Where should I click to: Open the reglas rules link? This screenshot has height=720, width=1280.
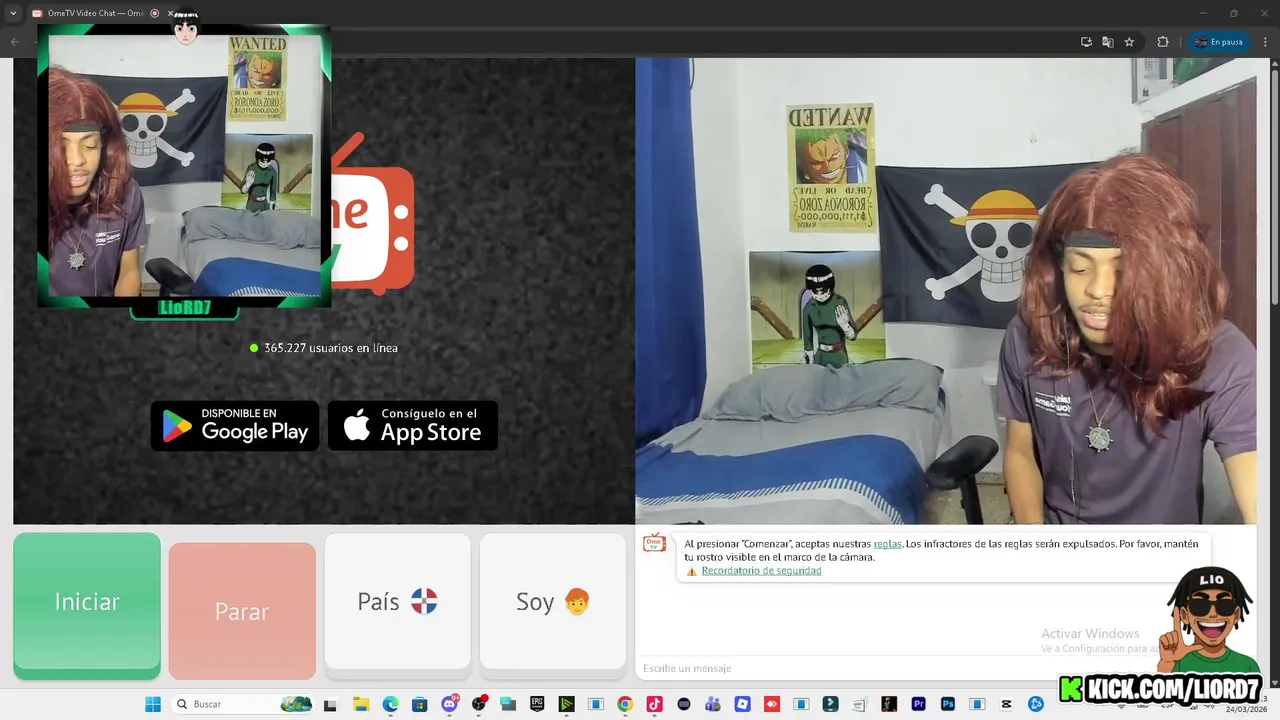coord(887,544)
